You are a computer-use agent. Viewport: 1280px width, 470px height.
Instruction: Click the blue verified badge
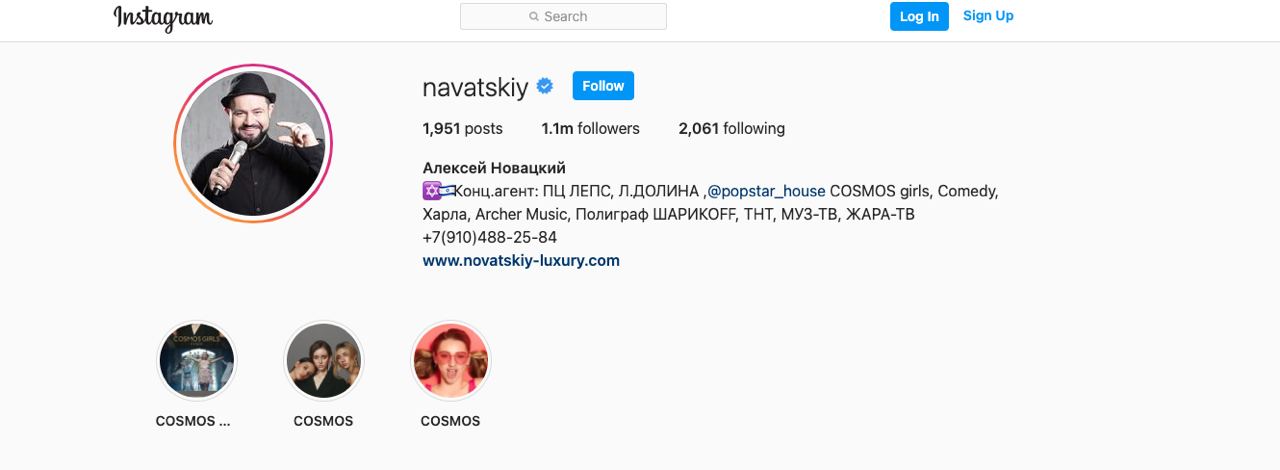pos(545,86)
